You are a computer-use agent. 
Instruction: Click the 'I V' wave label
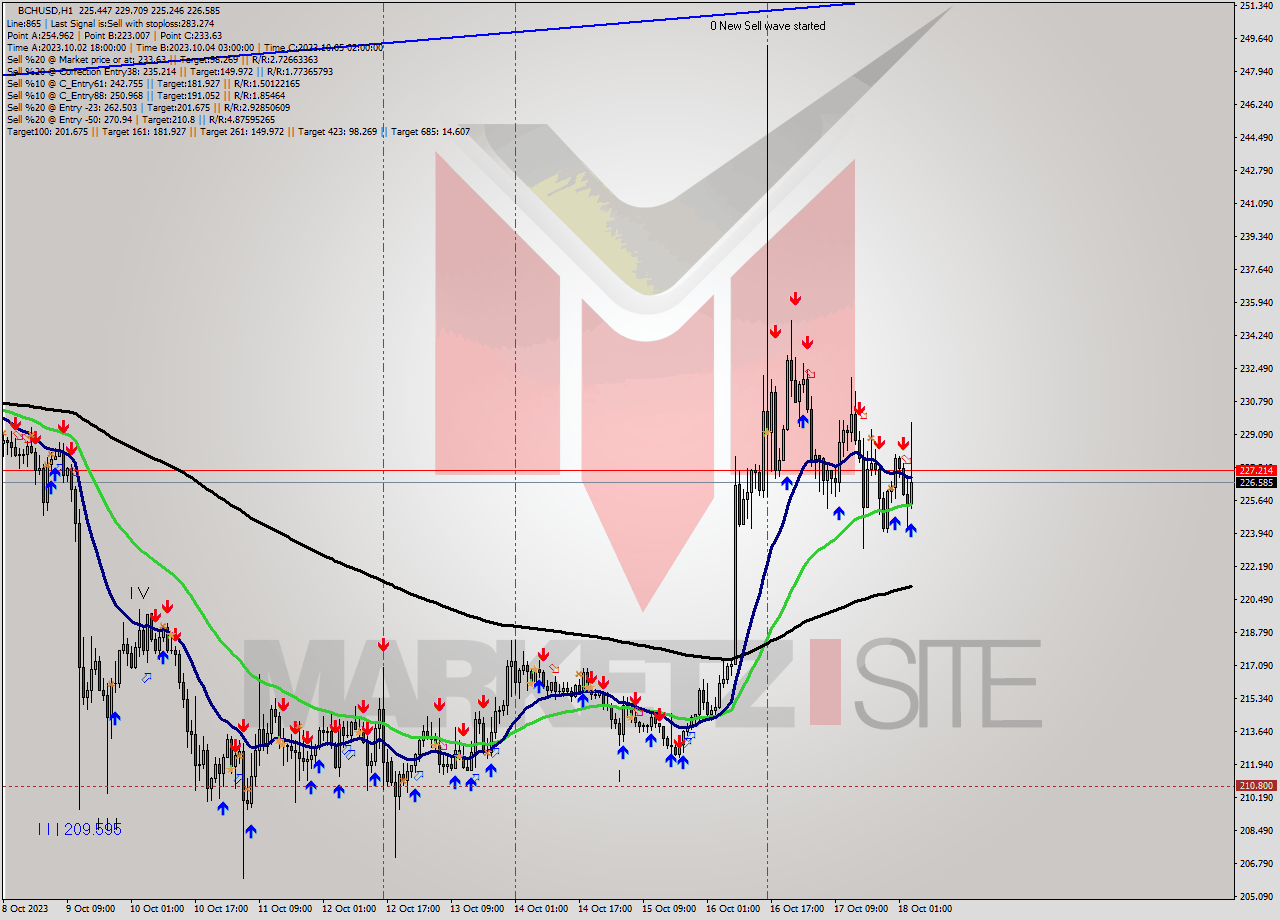pos(139,593)
